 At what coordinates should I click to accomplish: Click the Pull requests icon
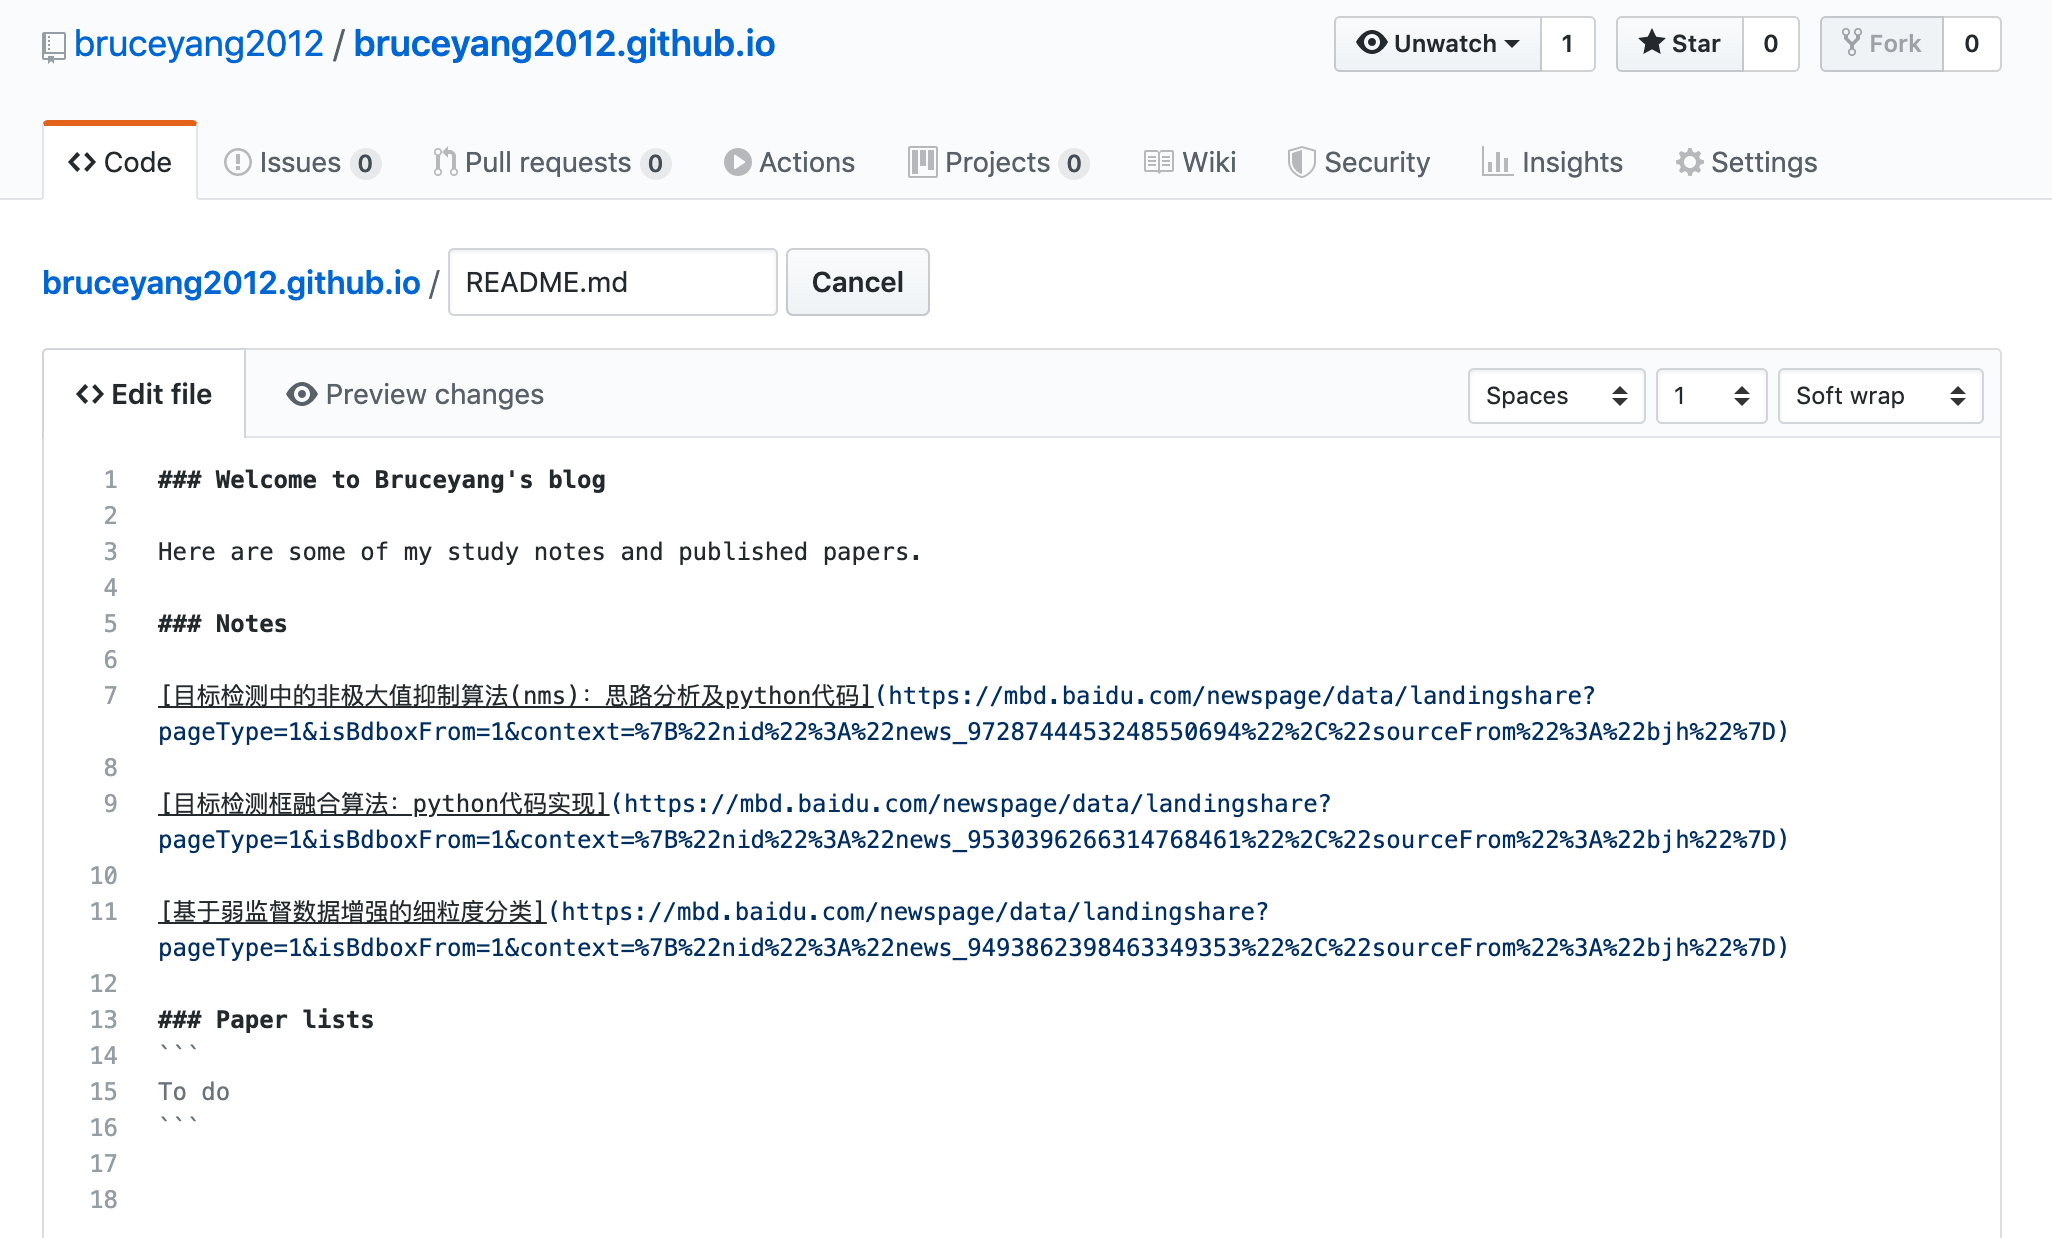click(x=445, y=162)
